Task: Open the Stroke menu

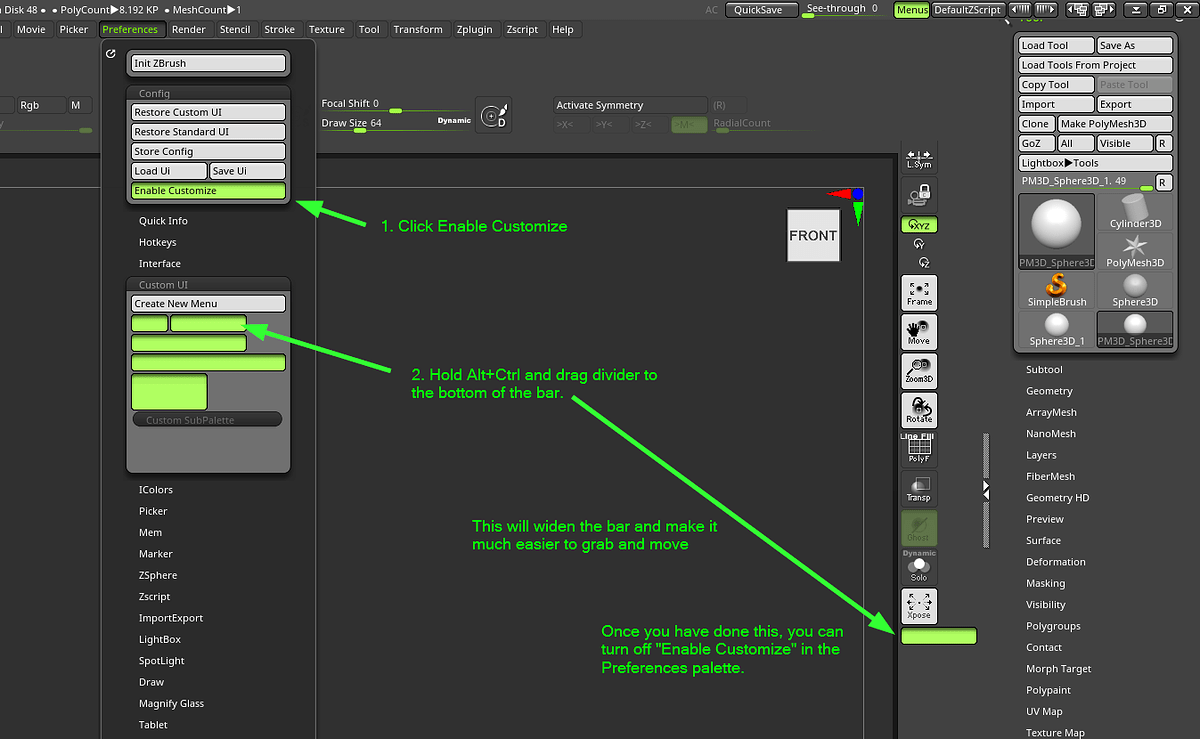Action: [x=279, y=30]
